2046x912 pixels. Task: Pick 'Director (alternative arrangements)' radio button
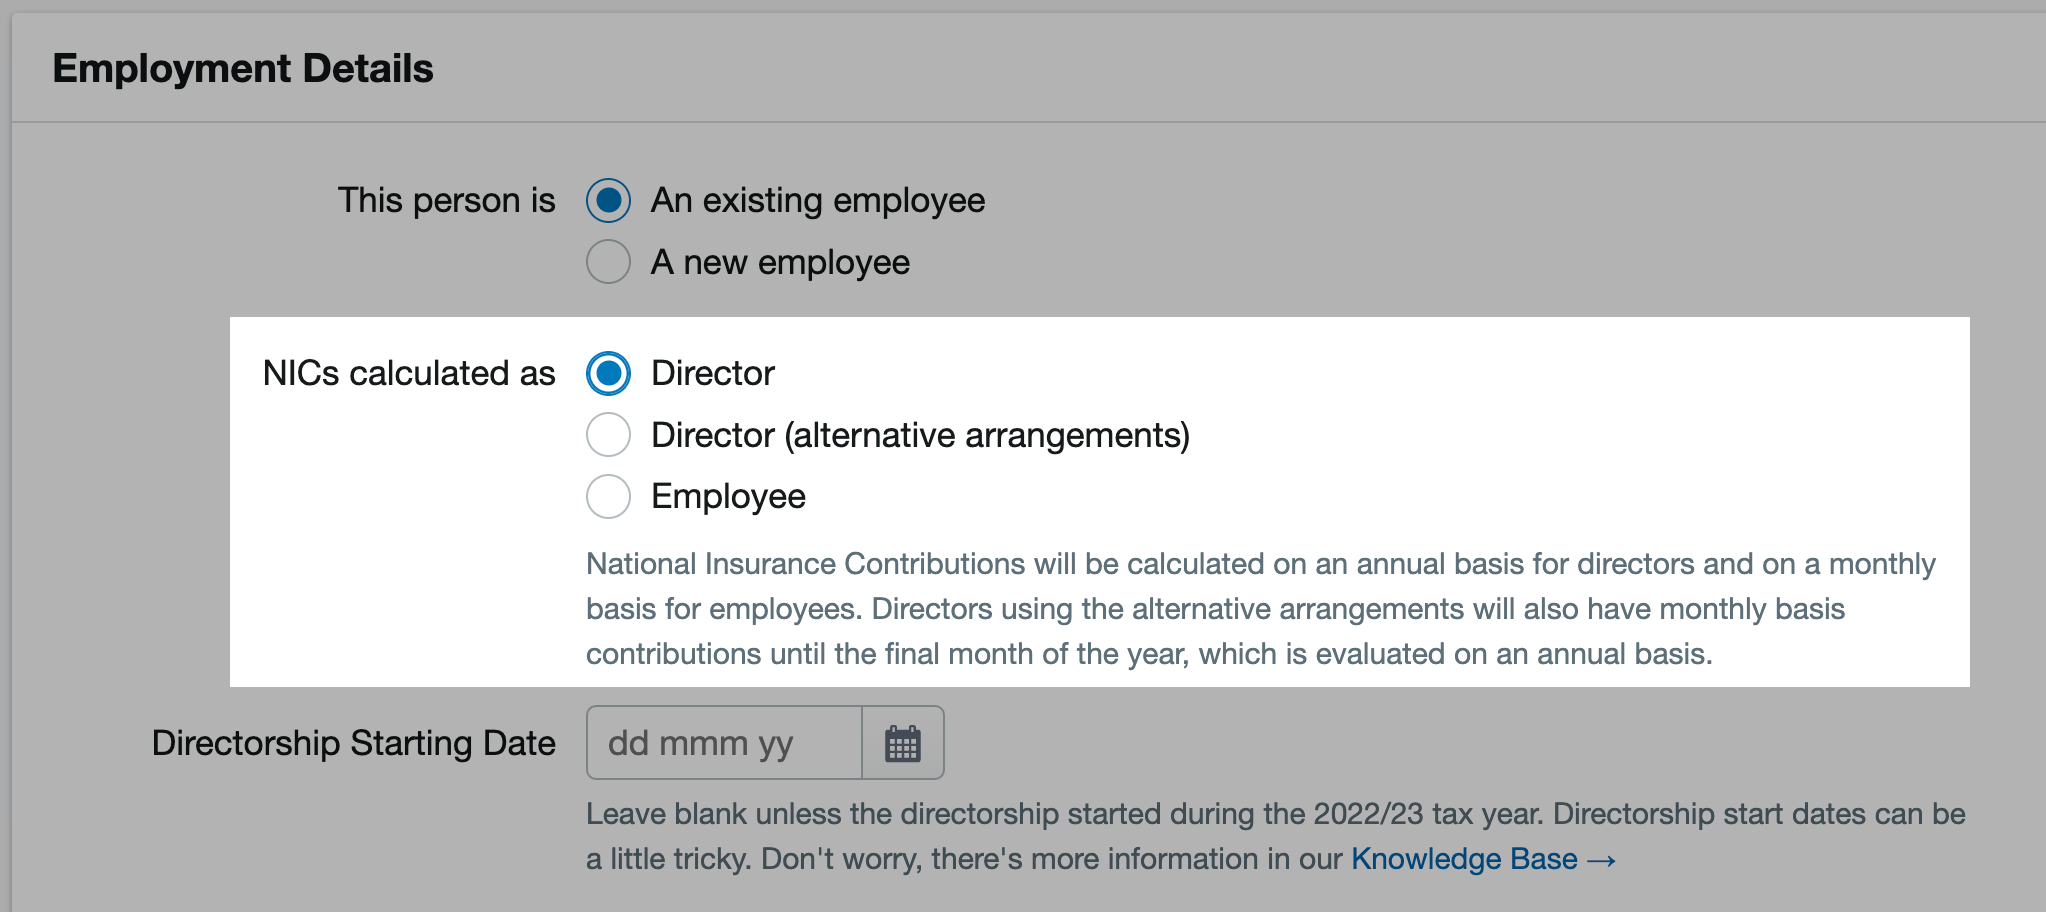coord(608,435)
